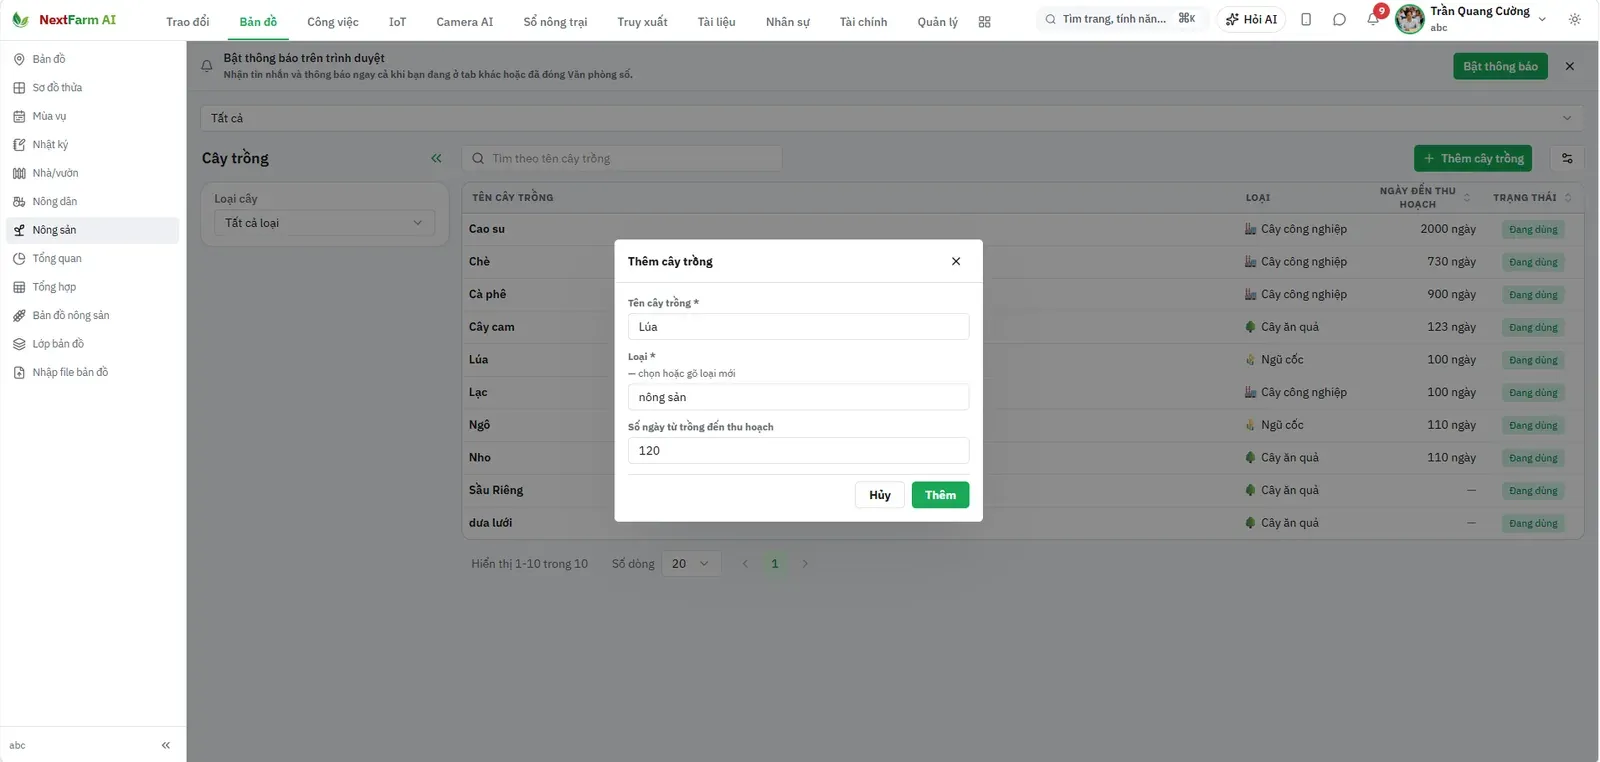Click the Thêm cây trồng button
This screenshot has width=1600, height=762.
coord(1473,158)
